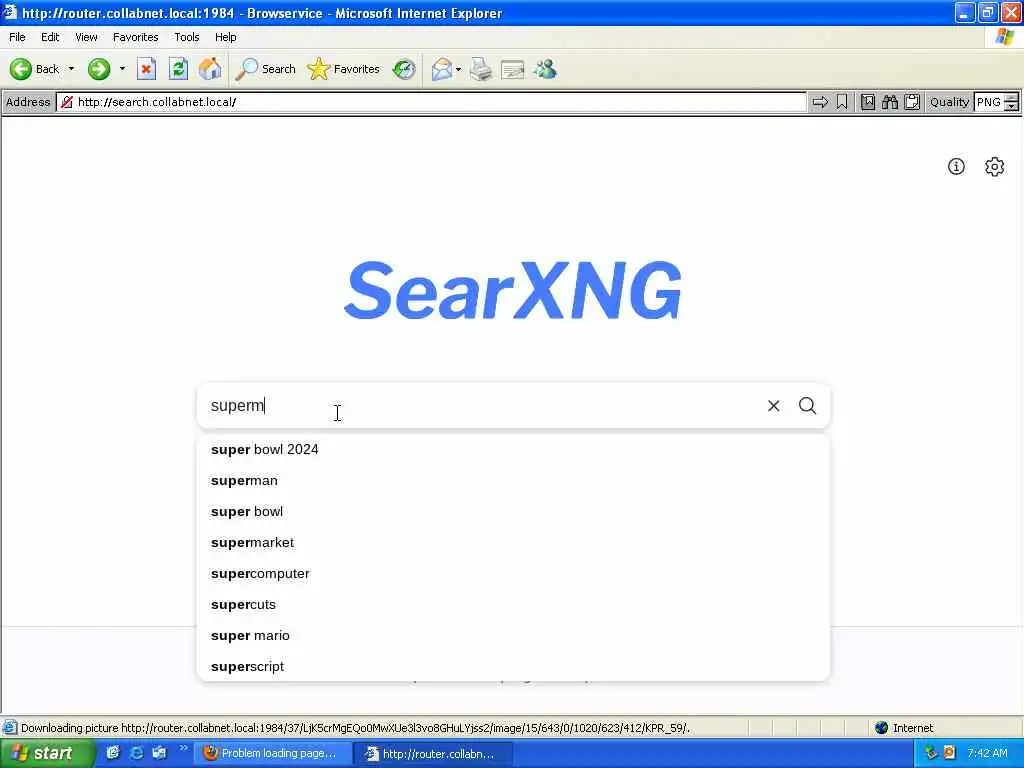Open the View menu

tap(86, 37)
